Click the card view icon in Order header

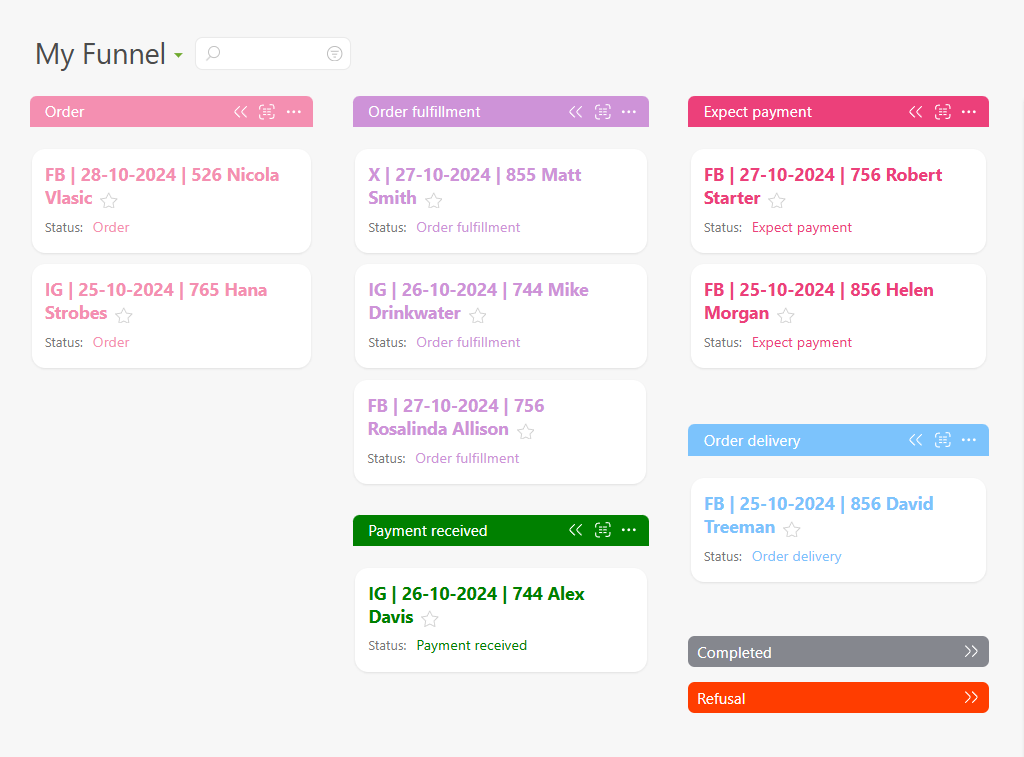pos(267,112)
